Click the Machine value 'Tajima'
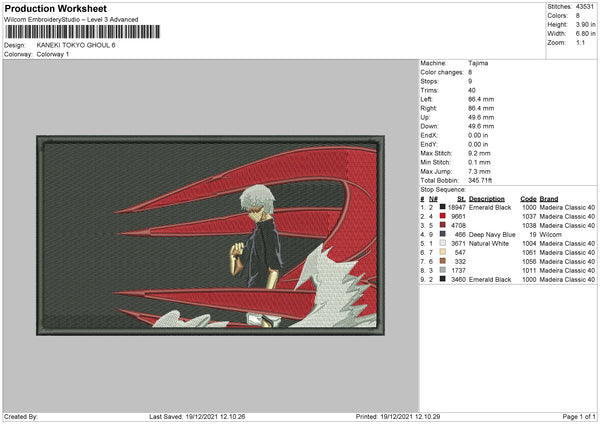The width and height of the screenshot is (600, 424). (478, 63)
